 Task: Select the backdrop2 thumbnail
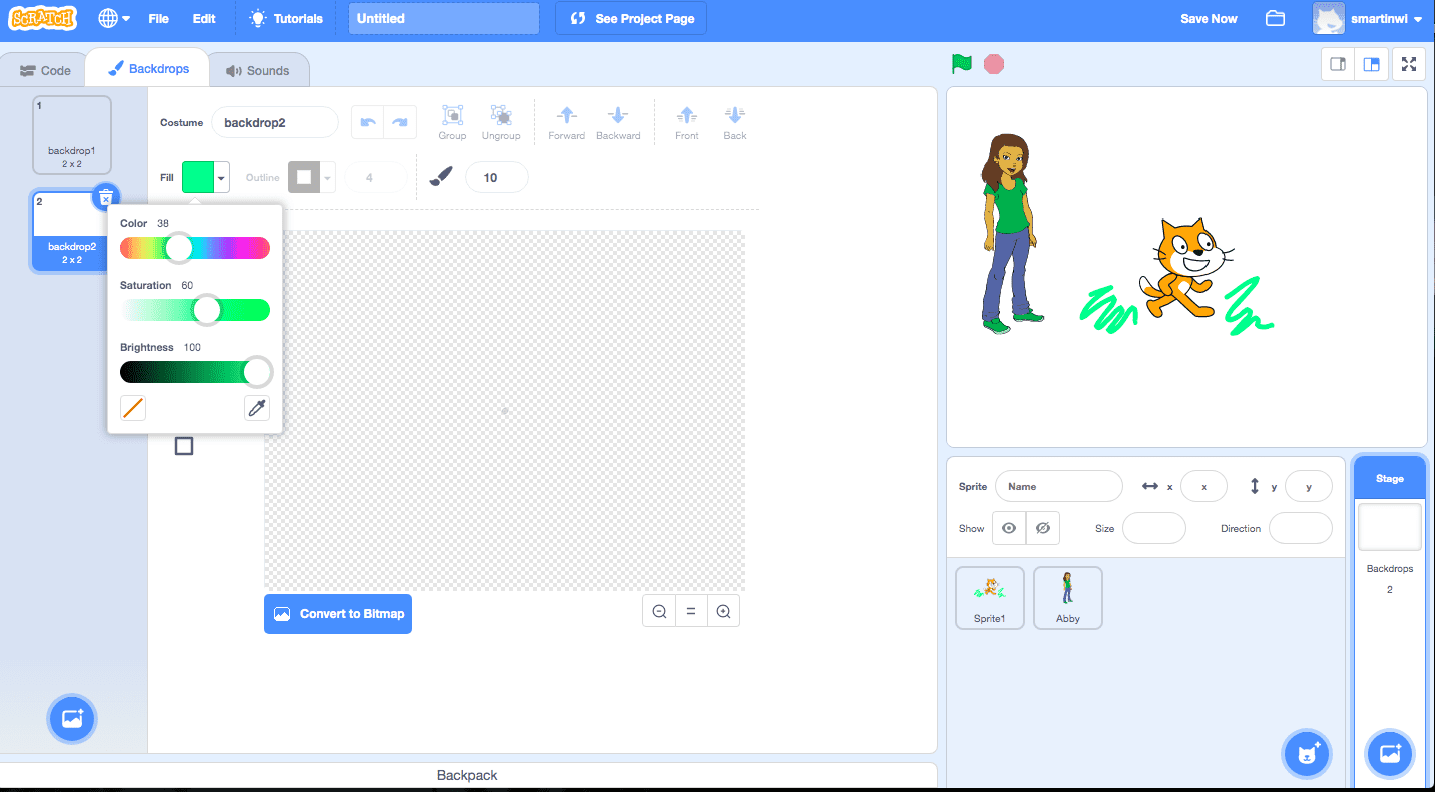point(71,231)
